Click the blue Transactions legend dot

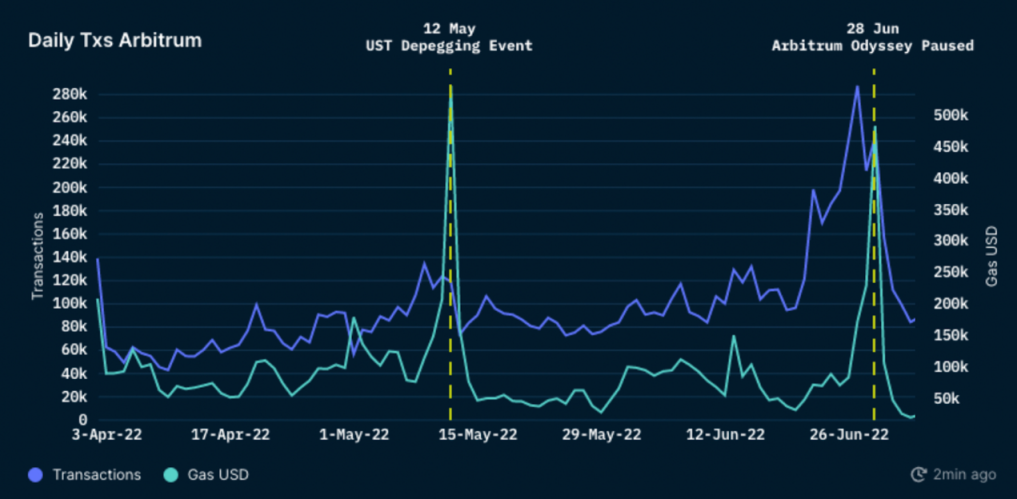(36, 475)
